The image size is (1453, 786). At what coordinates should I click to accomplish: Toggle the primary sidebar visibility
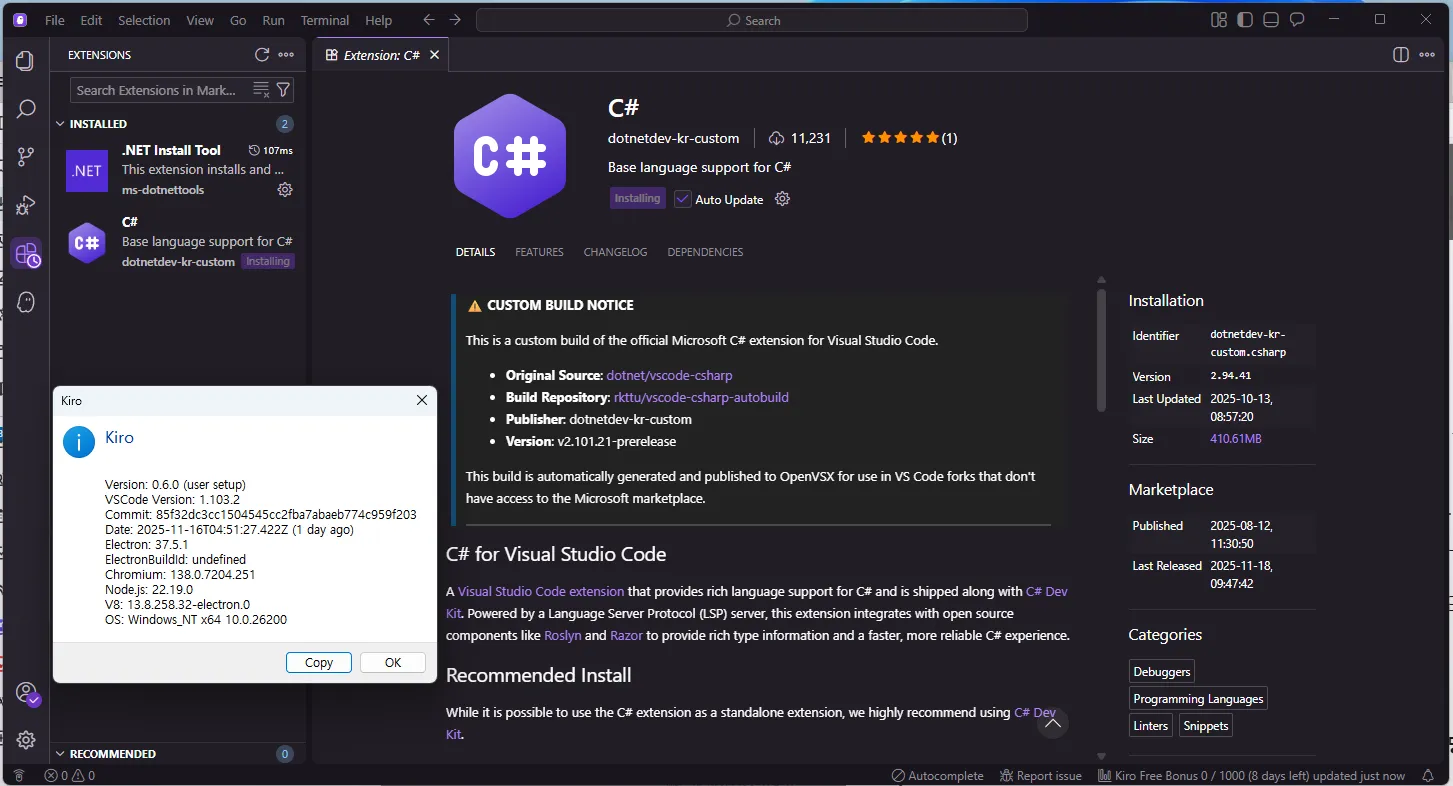pyautogui.click(x=1244, y=19)
